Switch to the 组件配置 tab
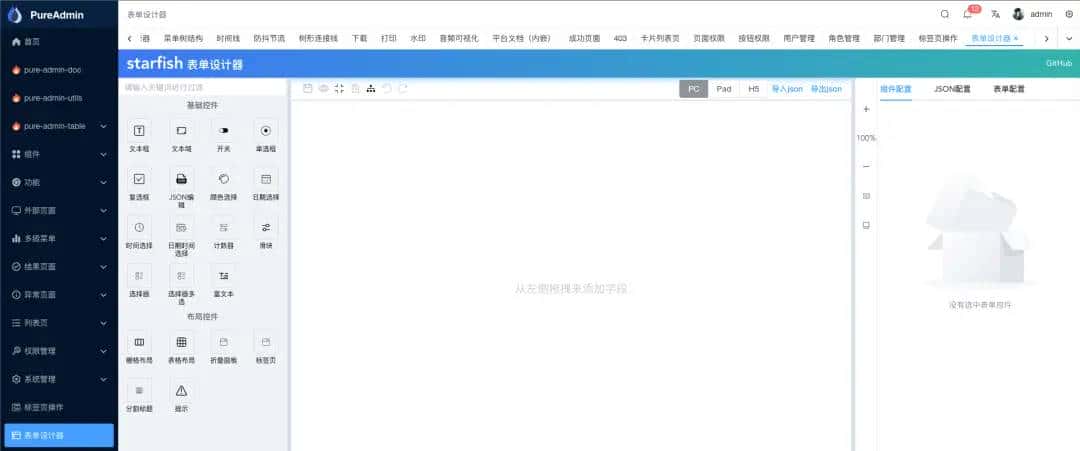 895,89
